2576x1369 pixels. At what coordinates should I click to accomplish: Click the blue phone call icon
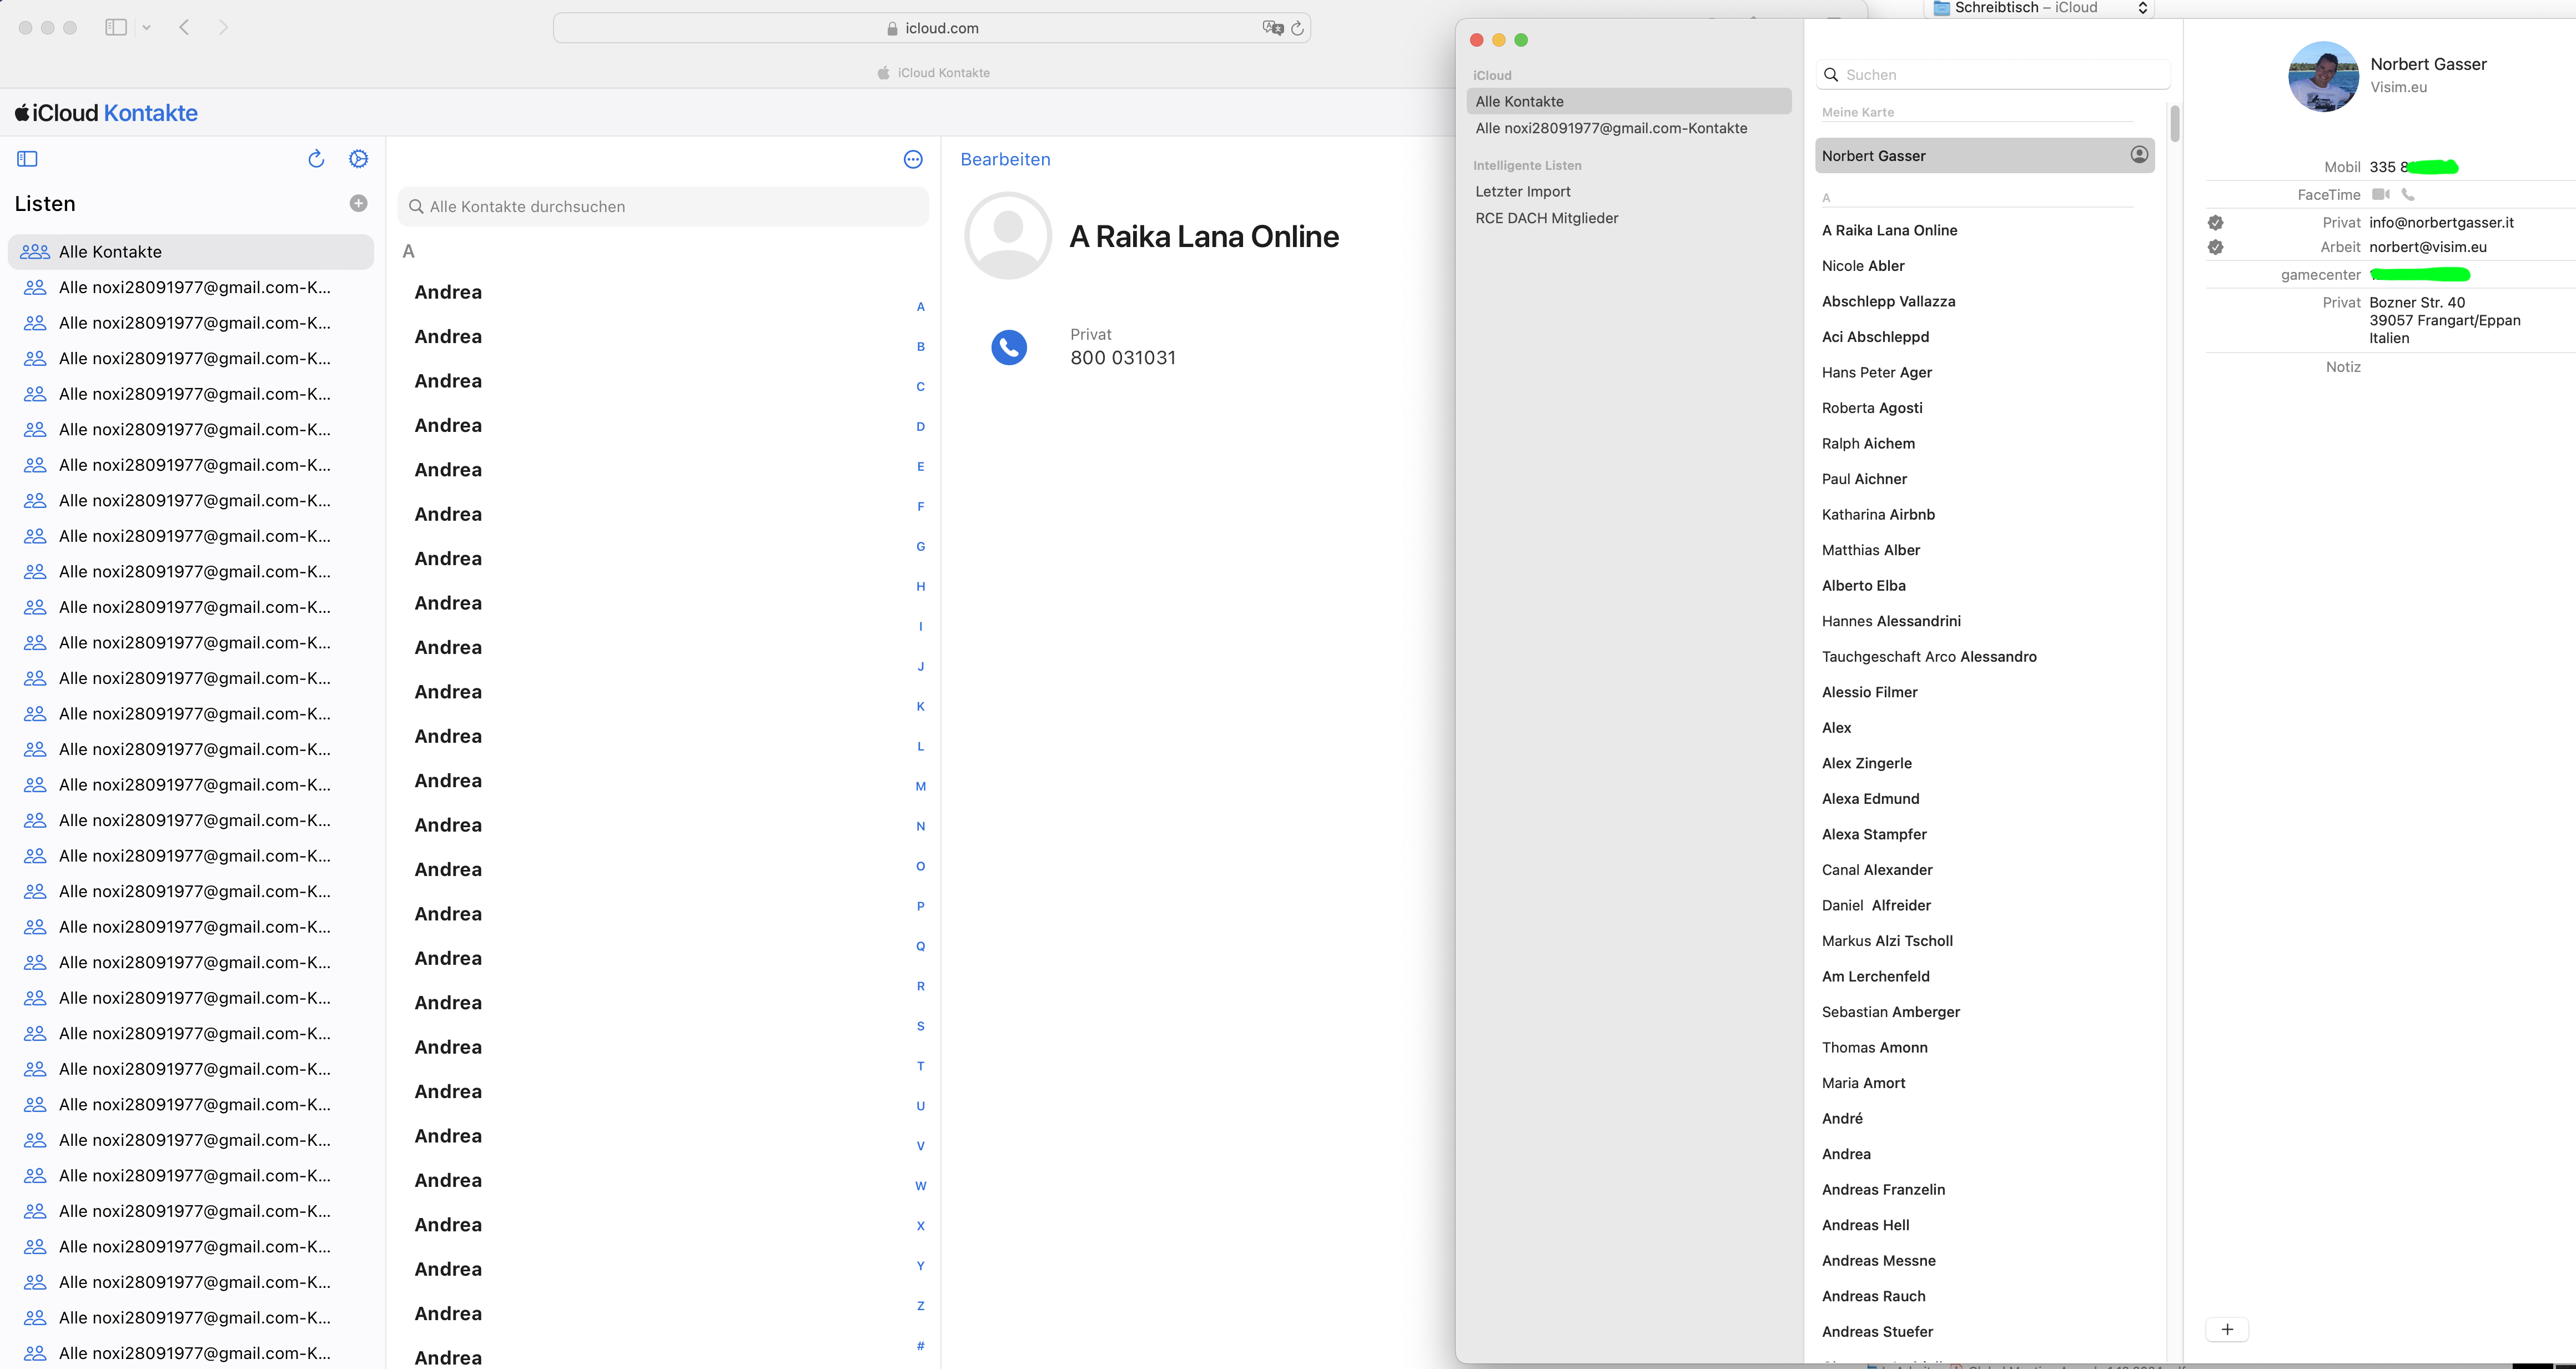1008,347
